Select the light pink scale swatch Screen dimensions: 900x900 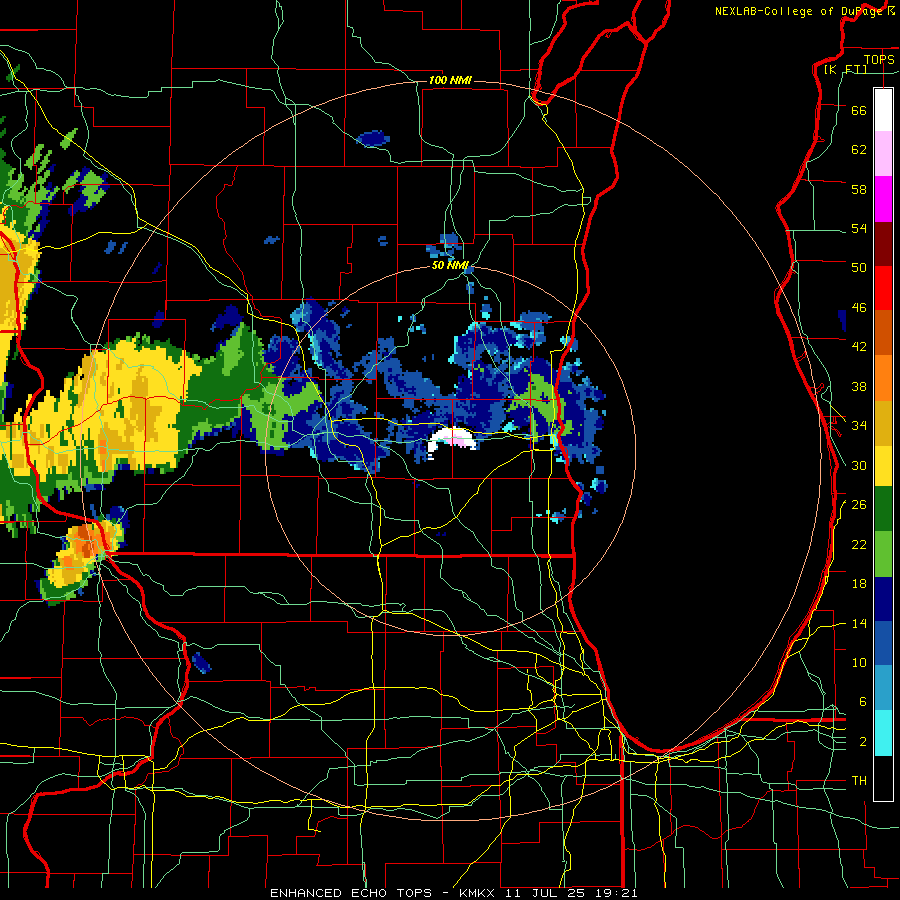(x=883, y=154)
